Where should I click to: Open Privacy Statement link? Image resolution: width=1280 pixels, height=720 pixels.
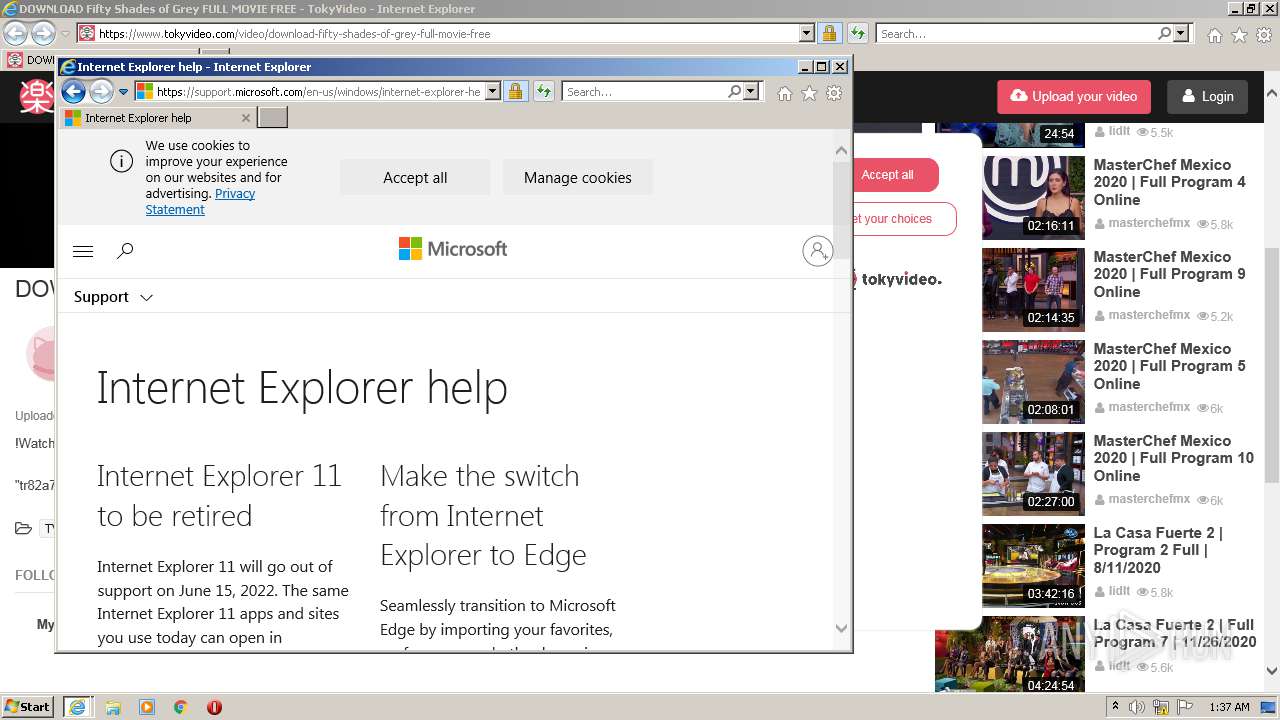coord(200,202)
